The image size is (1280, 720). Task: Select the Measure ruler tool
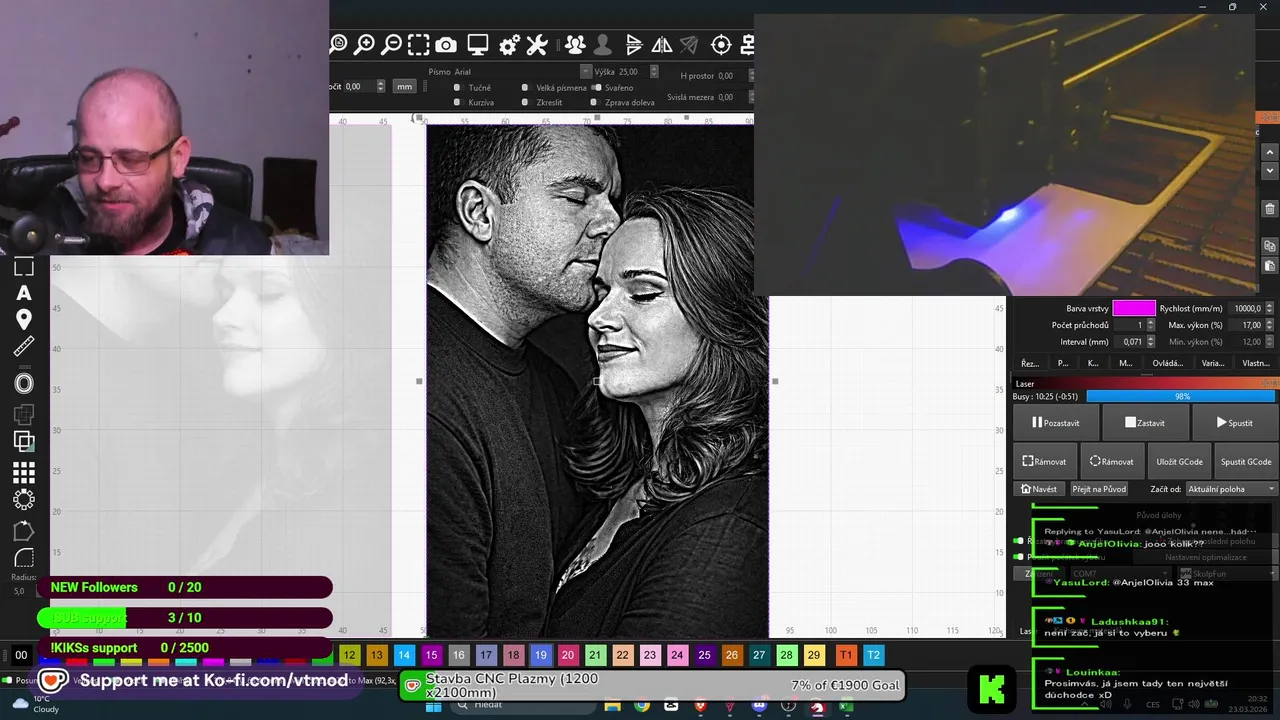[x=24, y=347]
